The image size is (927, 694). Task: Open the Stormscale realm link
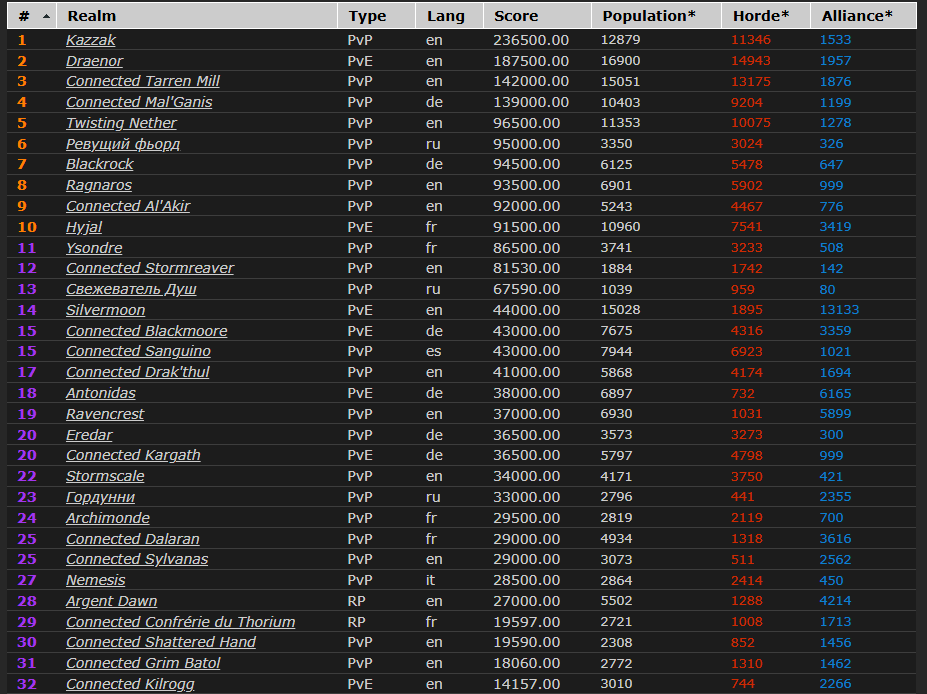[x=105, y=476]
